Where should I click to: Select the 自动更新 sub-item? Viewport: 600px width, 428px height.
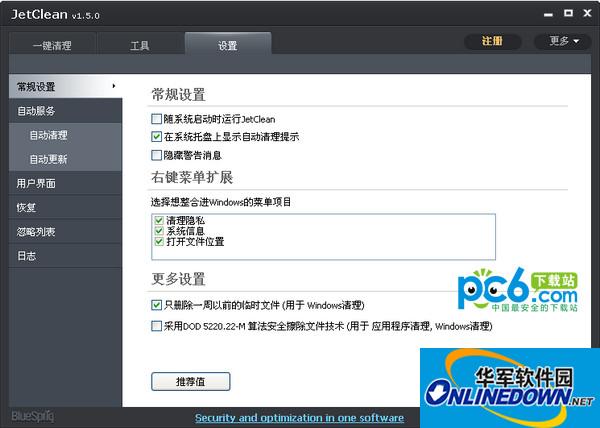click(65, 159)
